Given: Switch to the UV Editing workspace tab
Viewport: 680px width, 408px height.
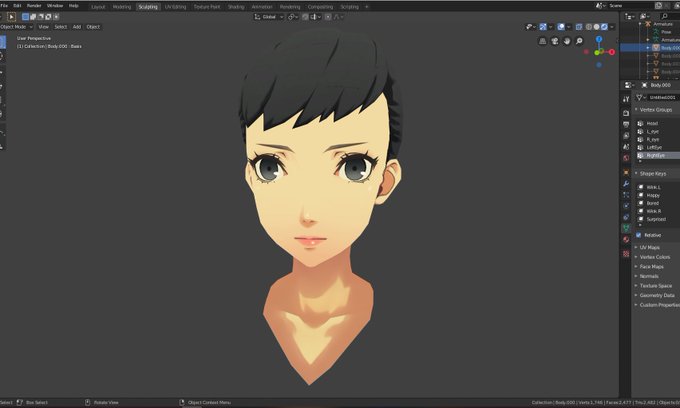Looking at the screenshot, I should coord(175,7).
